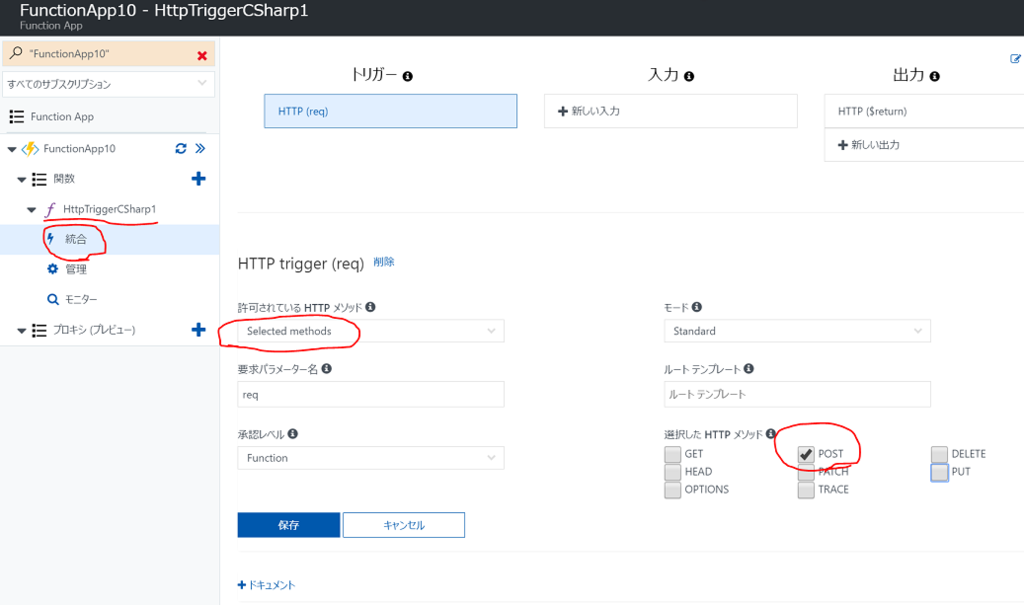Click the キャンセル button

click(x=404, y=525)
